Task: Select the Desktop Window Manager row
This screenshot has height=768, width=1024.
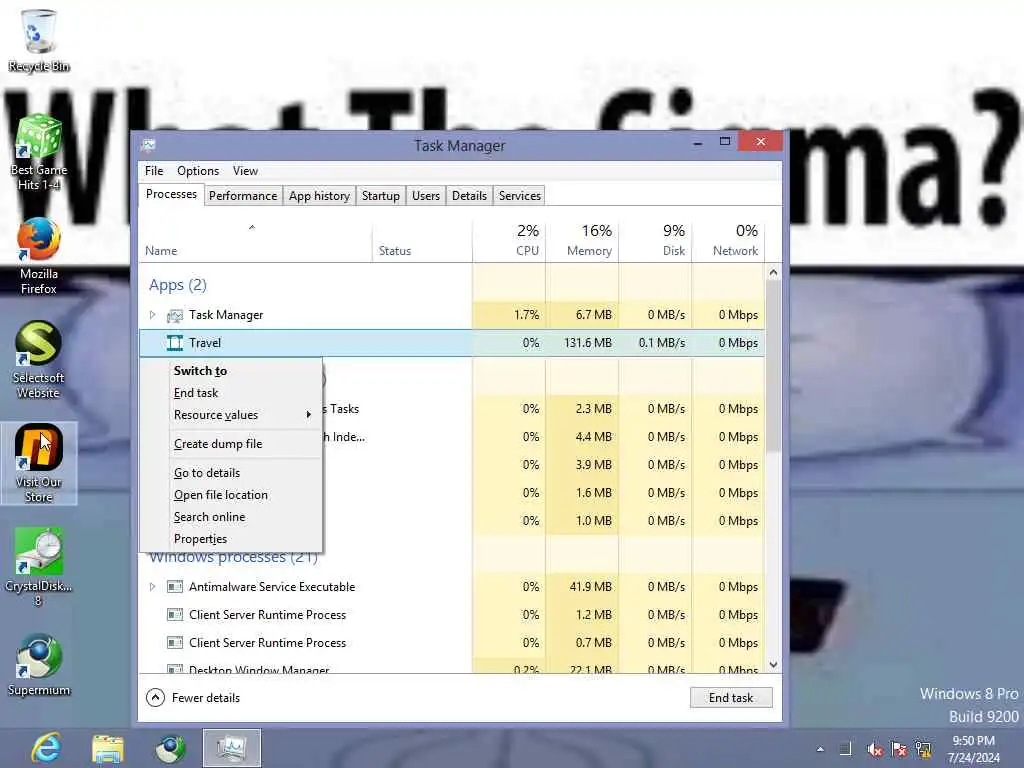Action: 451,667
